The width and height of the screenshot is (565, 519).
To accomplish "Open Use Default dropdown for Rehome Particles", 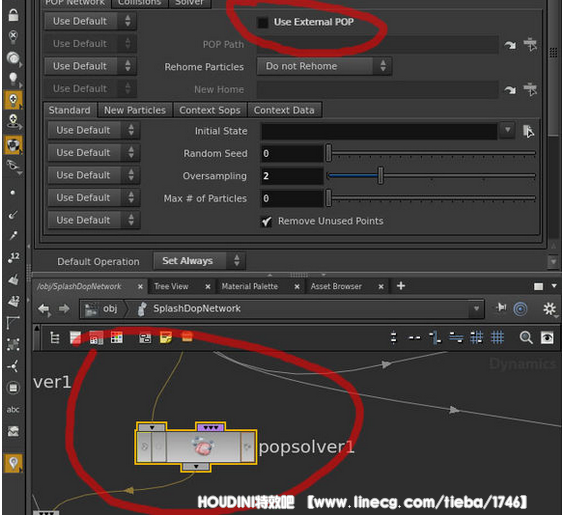I will (90, 66).
